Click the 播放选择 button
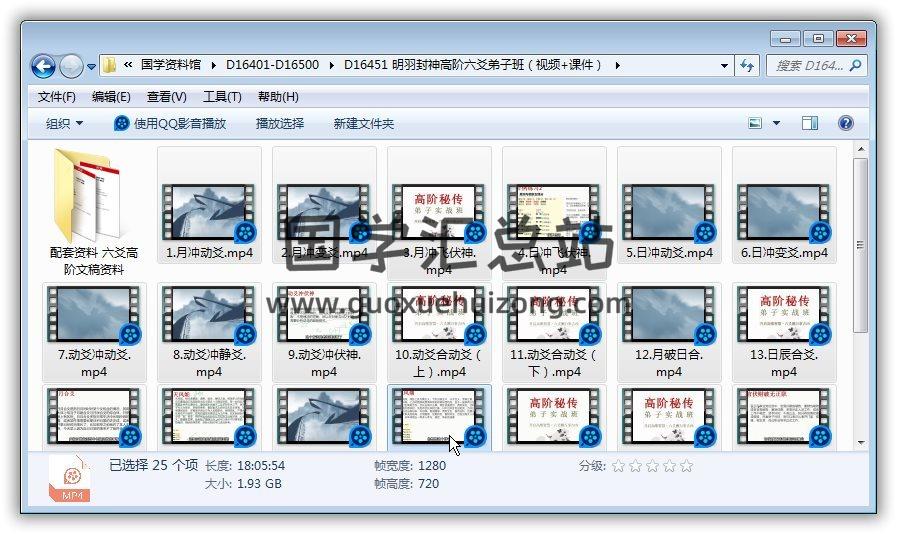Viewport: 897px width, 534px height. (280, 123)
